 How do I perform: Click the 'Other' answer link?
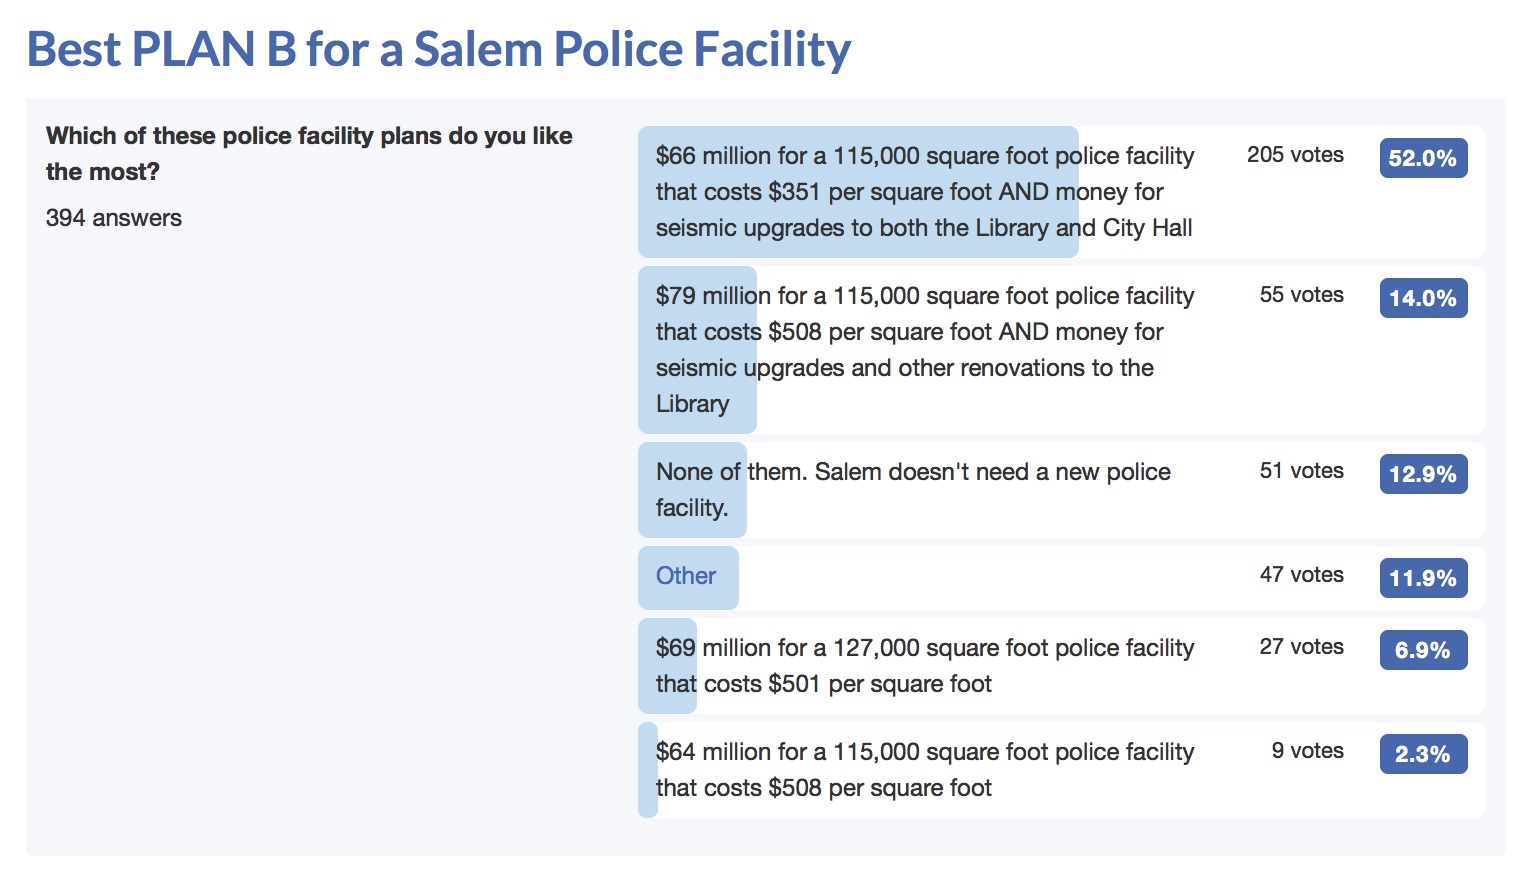686,576
